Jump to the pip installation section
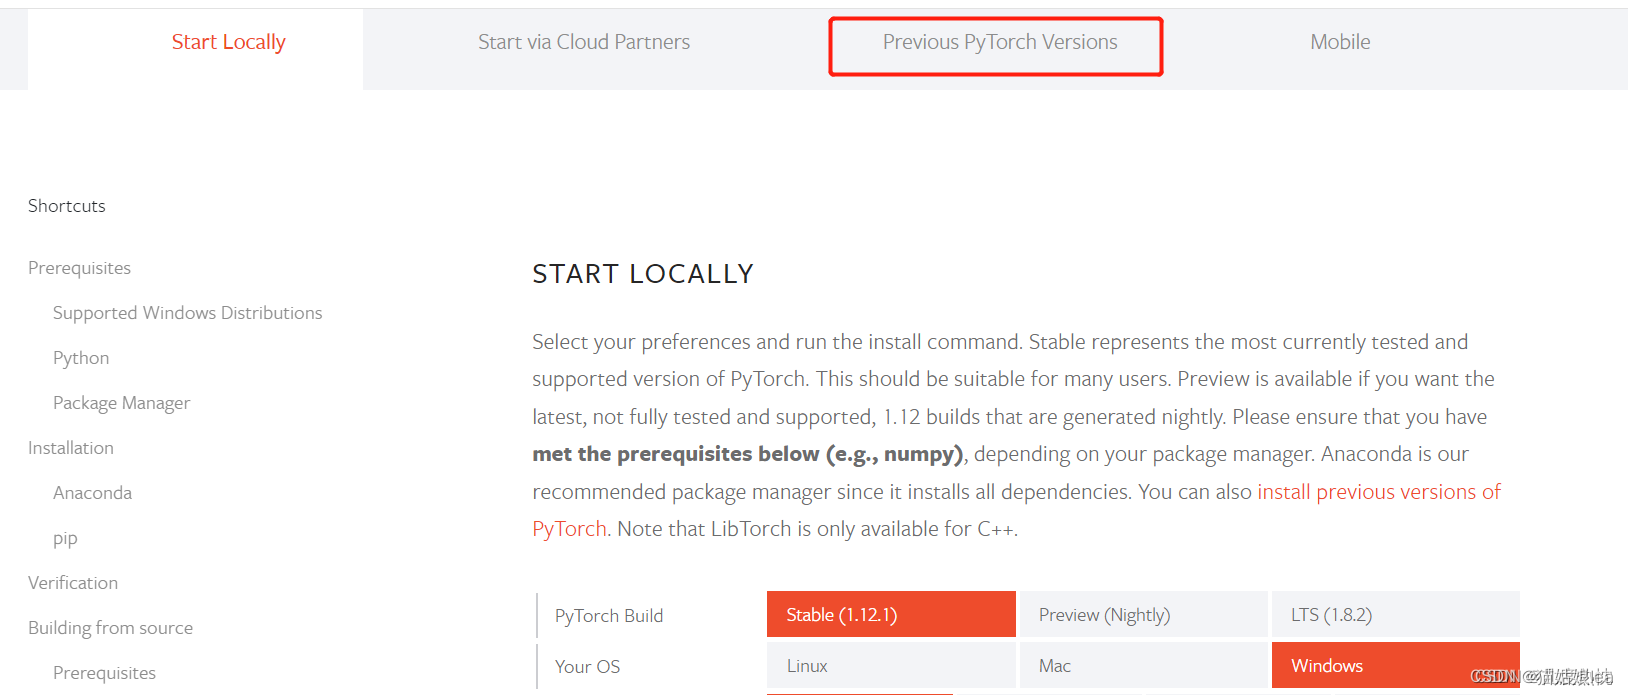The width and height of the screenshot is (1628, 695). tap(64, 537)
